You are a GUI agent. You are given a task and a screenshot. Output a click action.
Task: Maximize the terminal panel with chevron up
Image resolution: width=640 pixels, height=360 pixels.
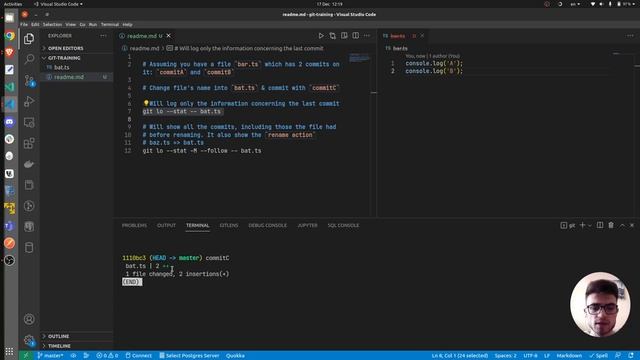click(x=622, y=225)
